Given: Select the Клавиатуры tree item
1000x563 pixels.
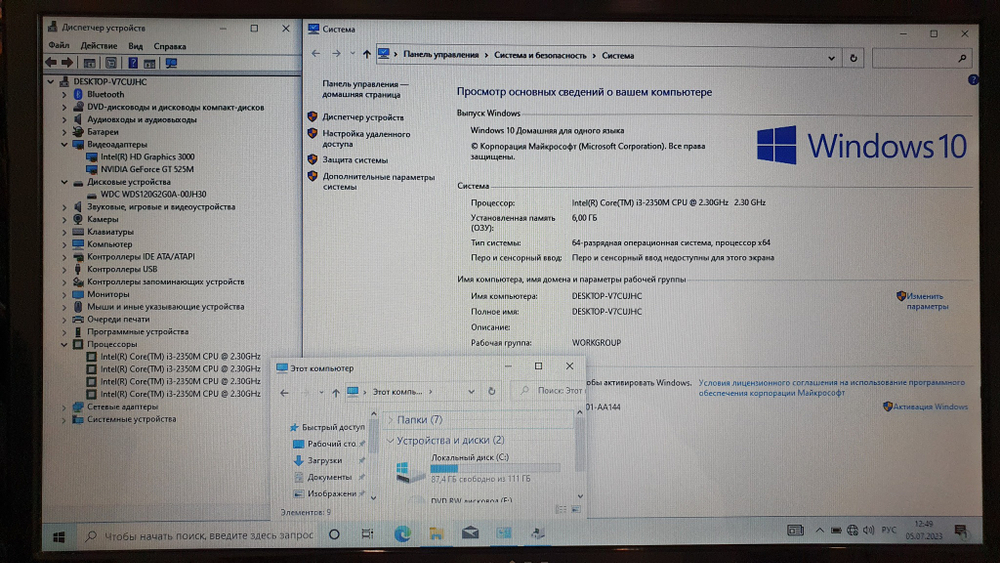Looking at the screenshot, I should point(110,232).
